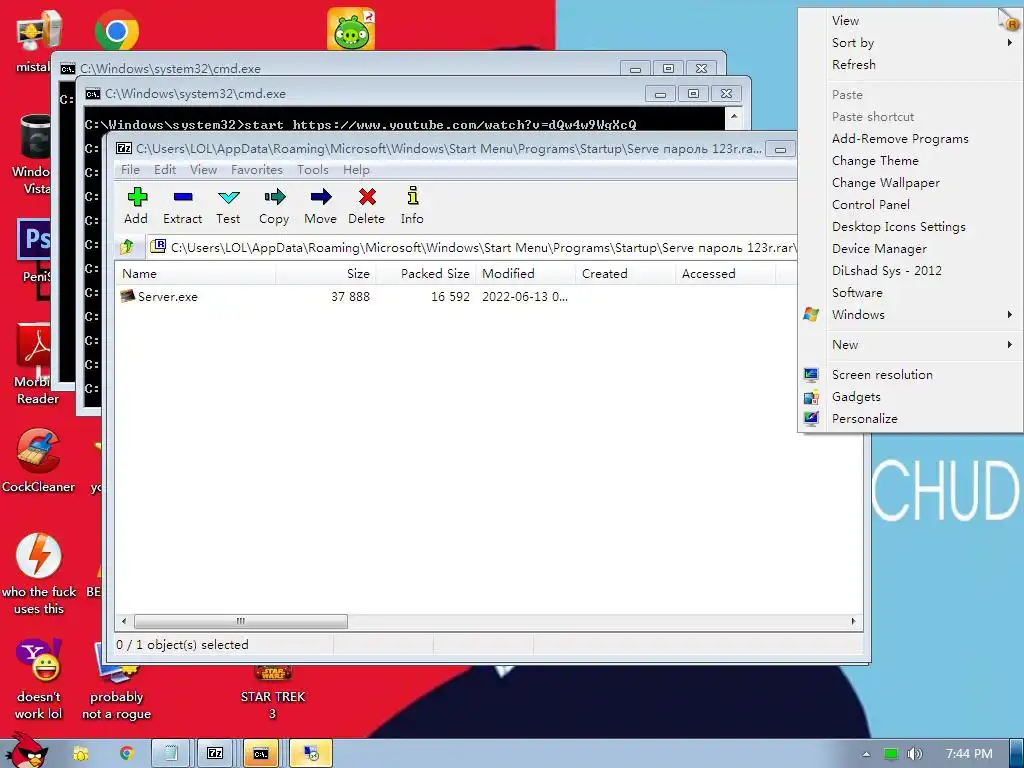Open Edit menu in 7-Zip

[165, 170]
